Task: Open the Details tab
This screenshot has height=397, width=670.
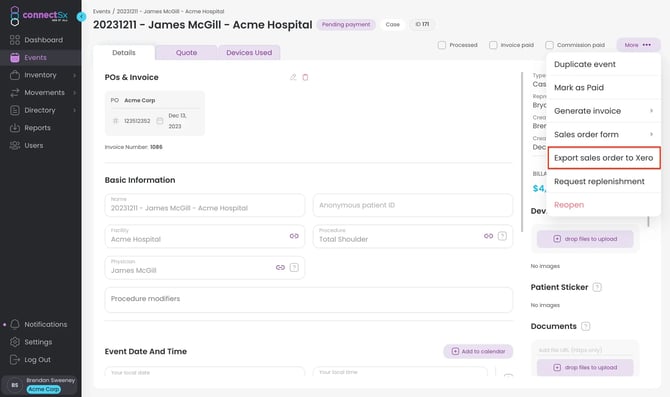Action: (x=124, y=53)
